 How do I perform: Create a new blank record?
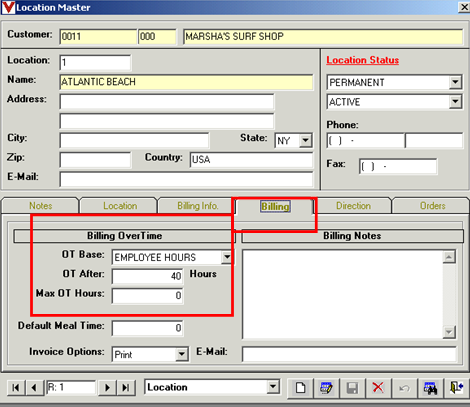click(300, 388)
